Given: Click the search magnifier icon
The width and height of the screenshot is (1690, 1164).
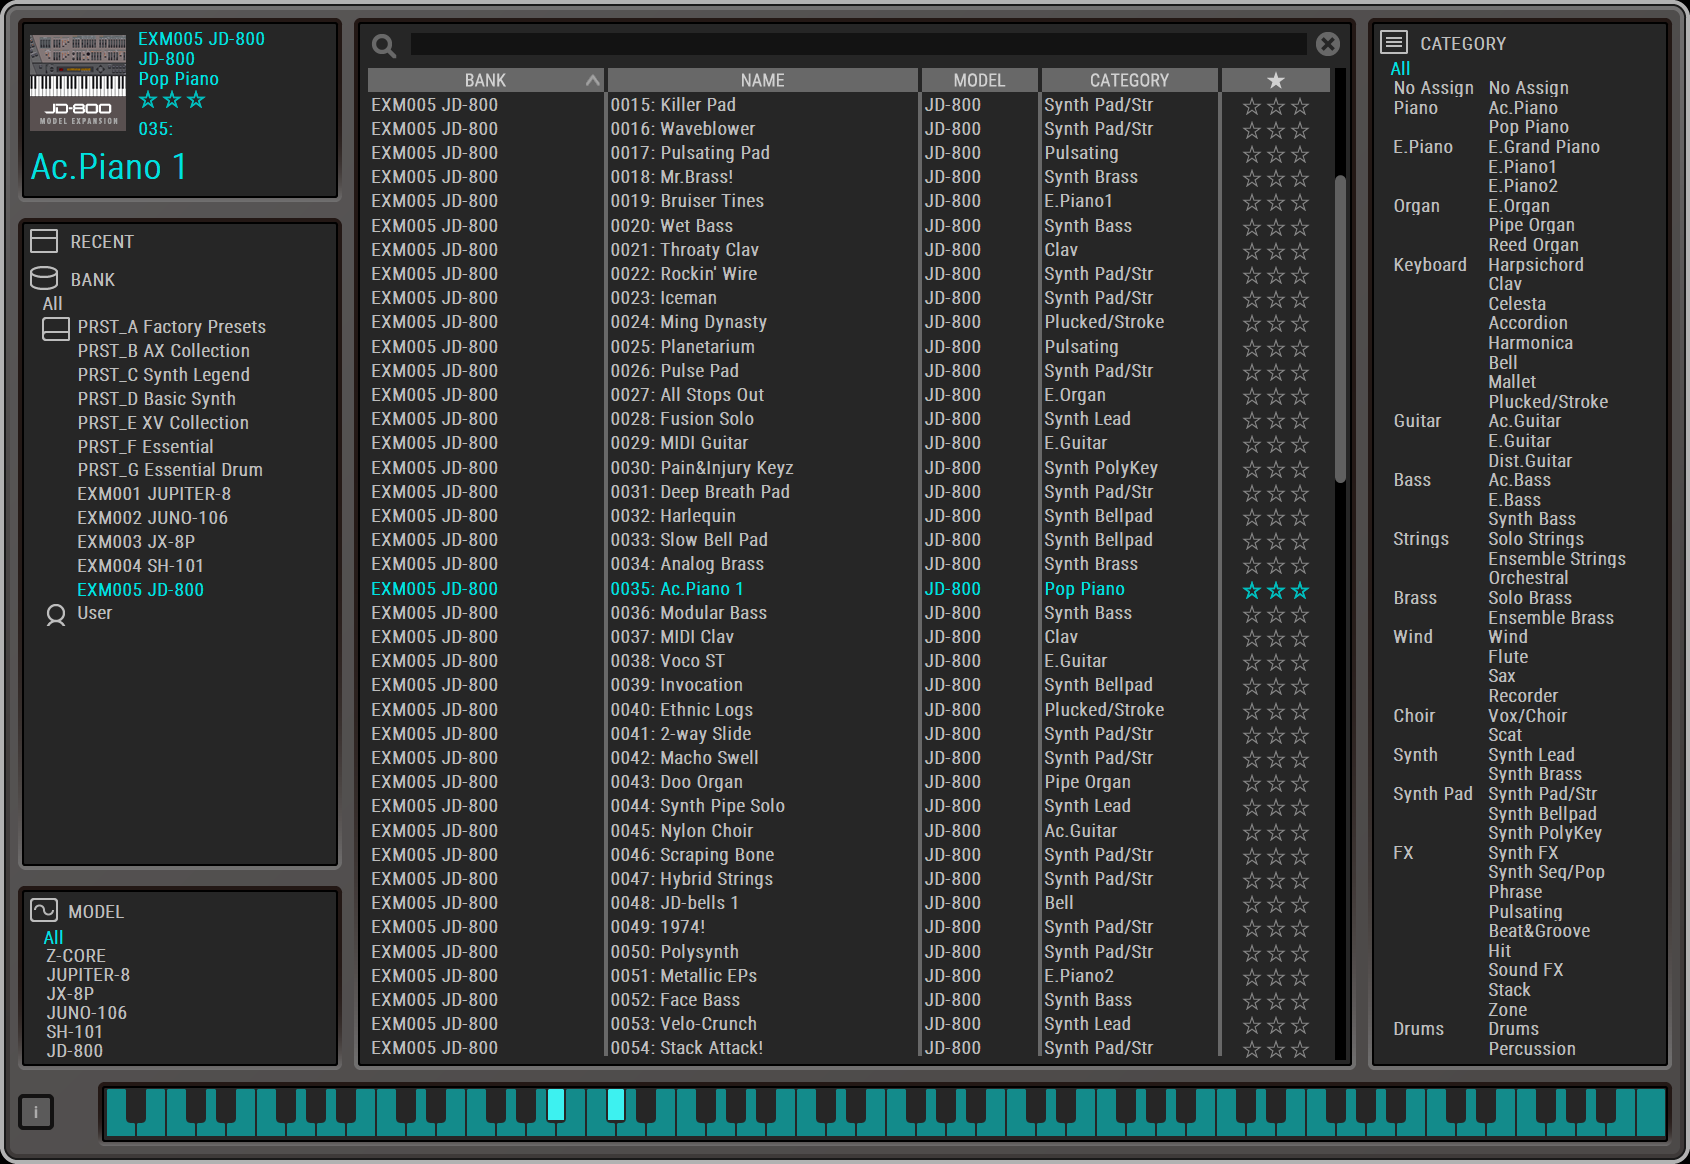Looking at the screenshot, I should coord(384,45).
